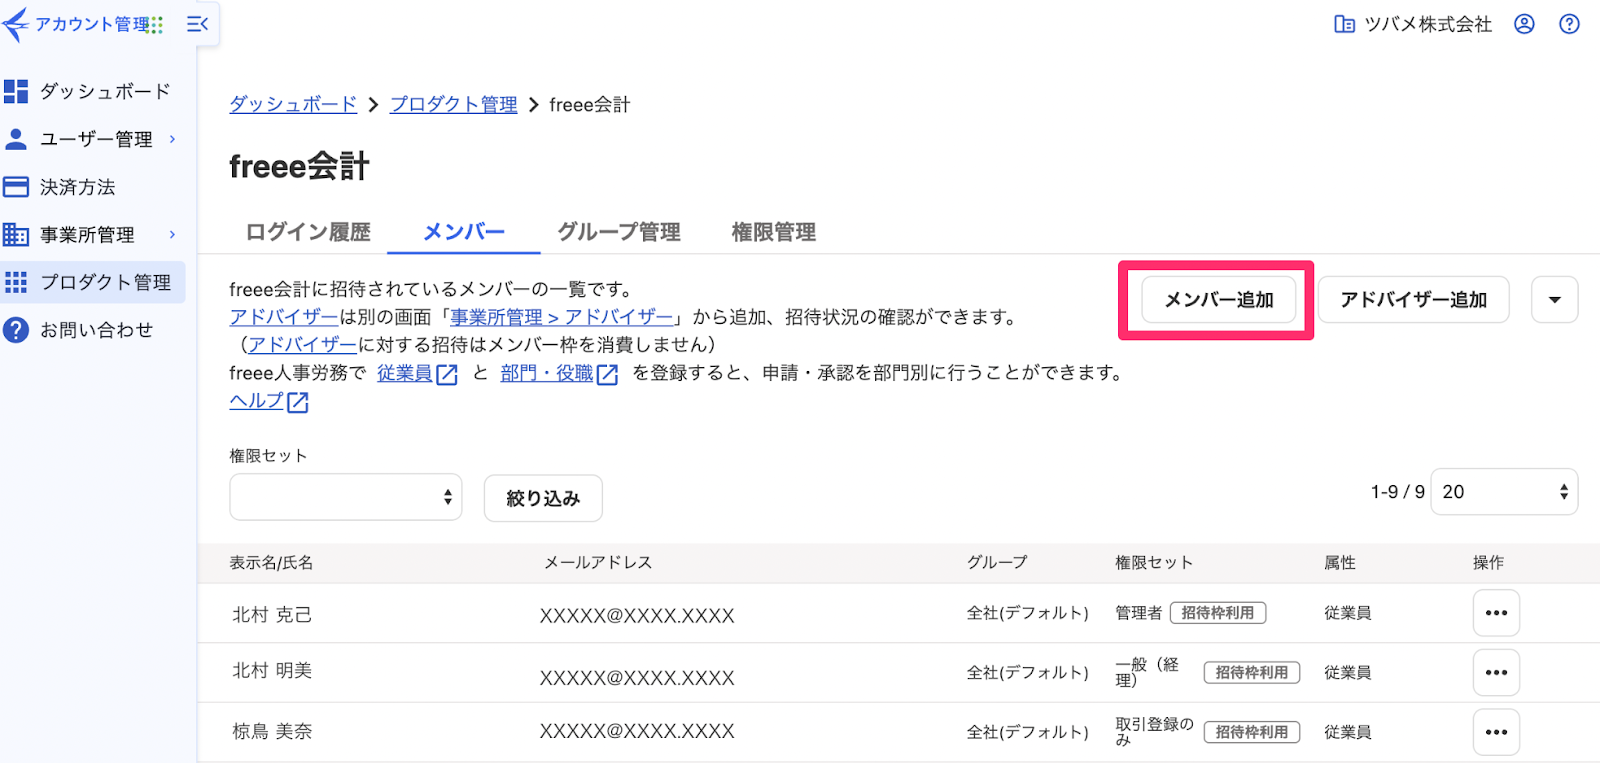The width and height of the screenshot is (1600, 763).
Task: Open actions menu for 北村 克己
Action: (1496, 613)
